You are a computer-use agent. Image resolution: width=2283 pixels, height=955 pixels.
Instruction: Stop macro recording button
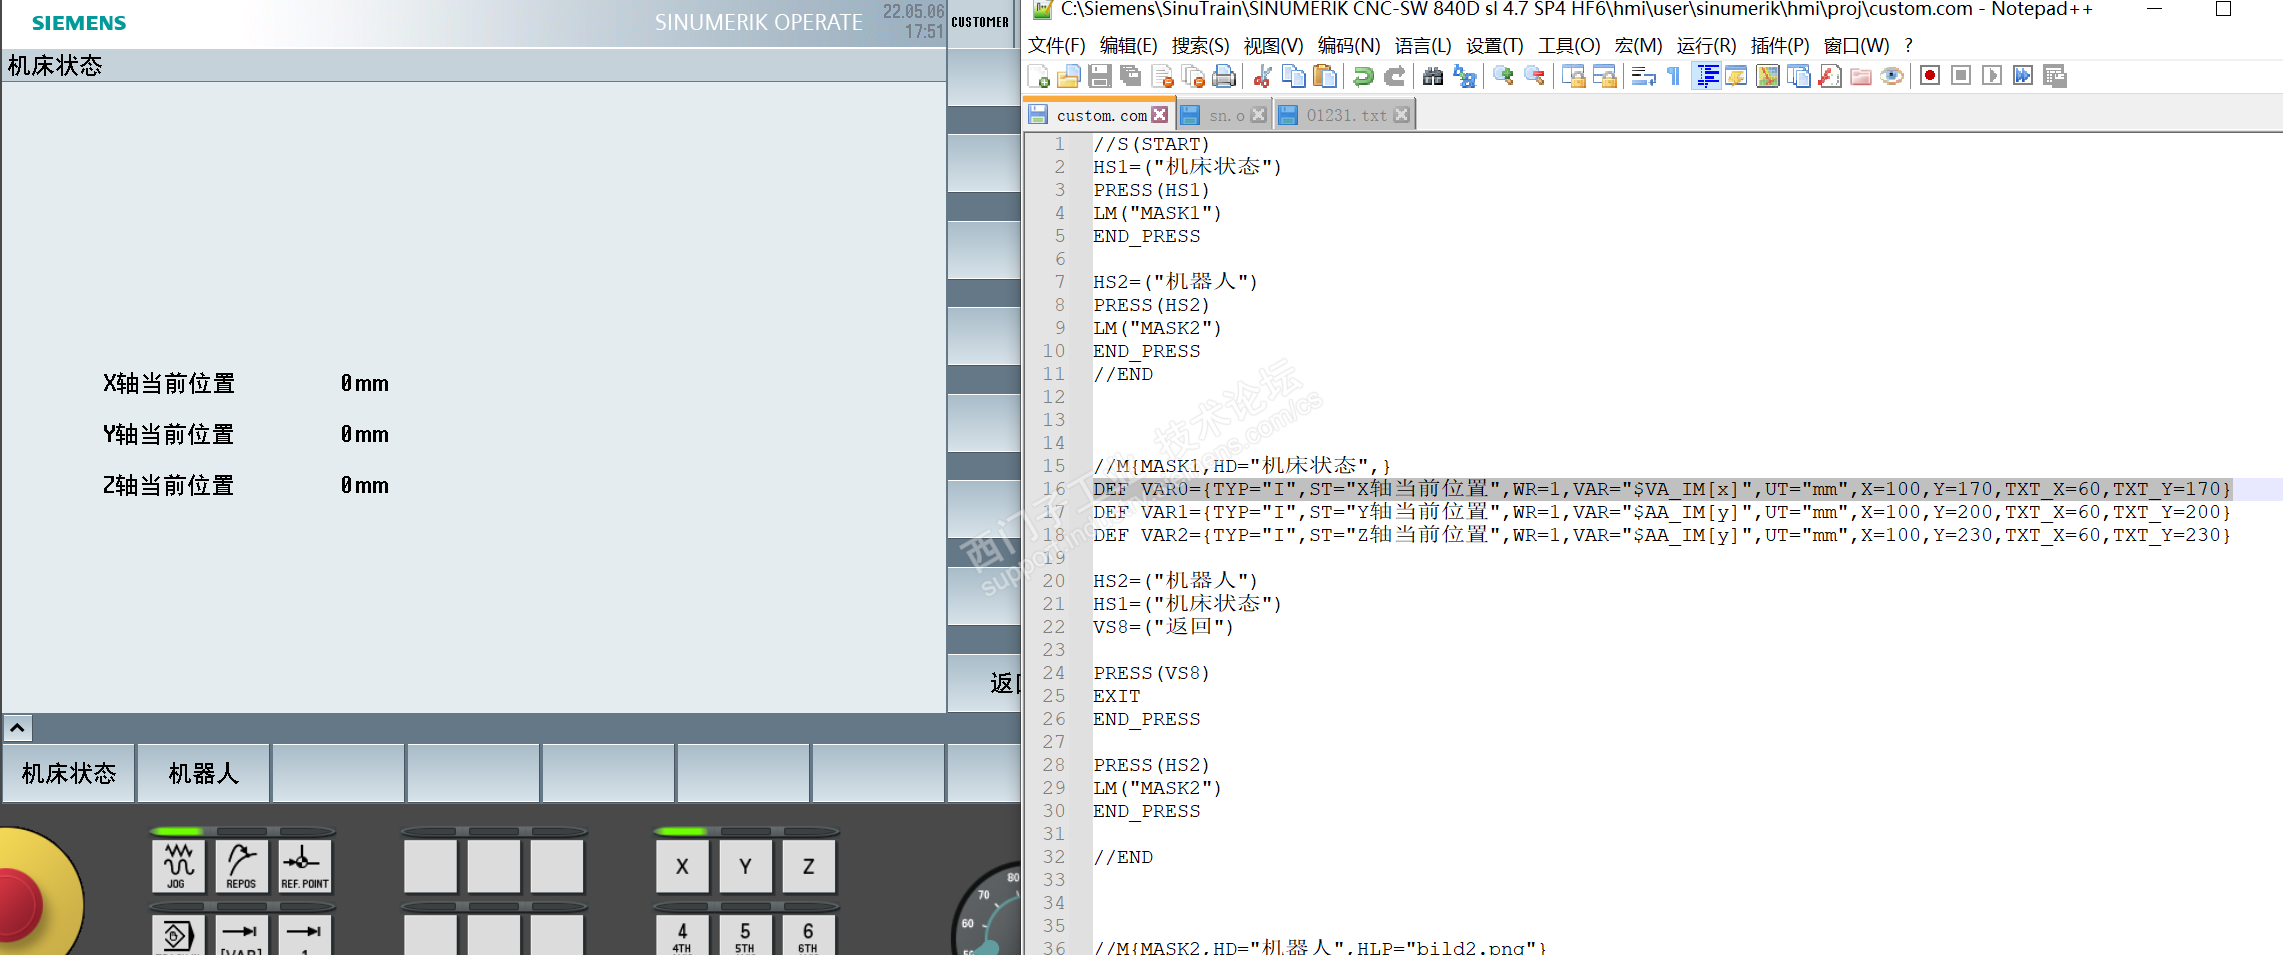[x=1961, y=76]
